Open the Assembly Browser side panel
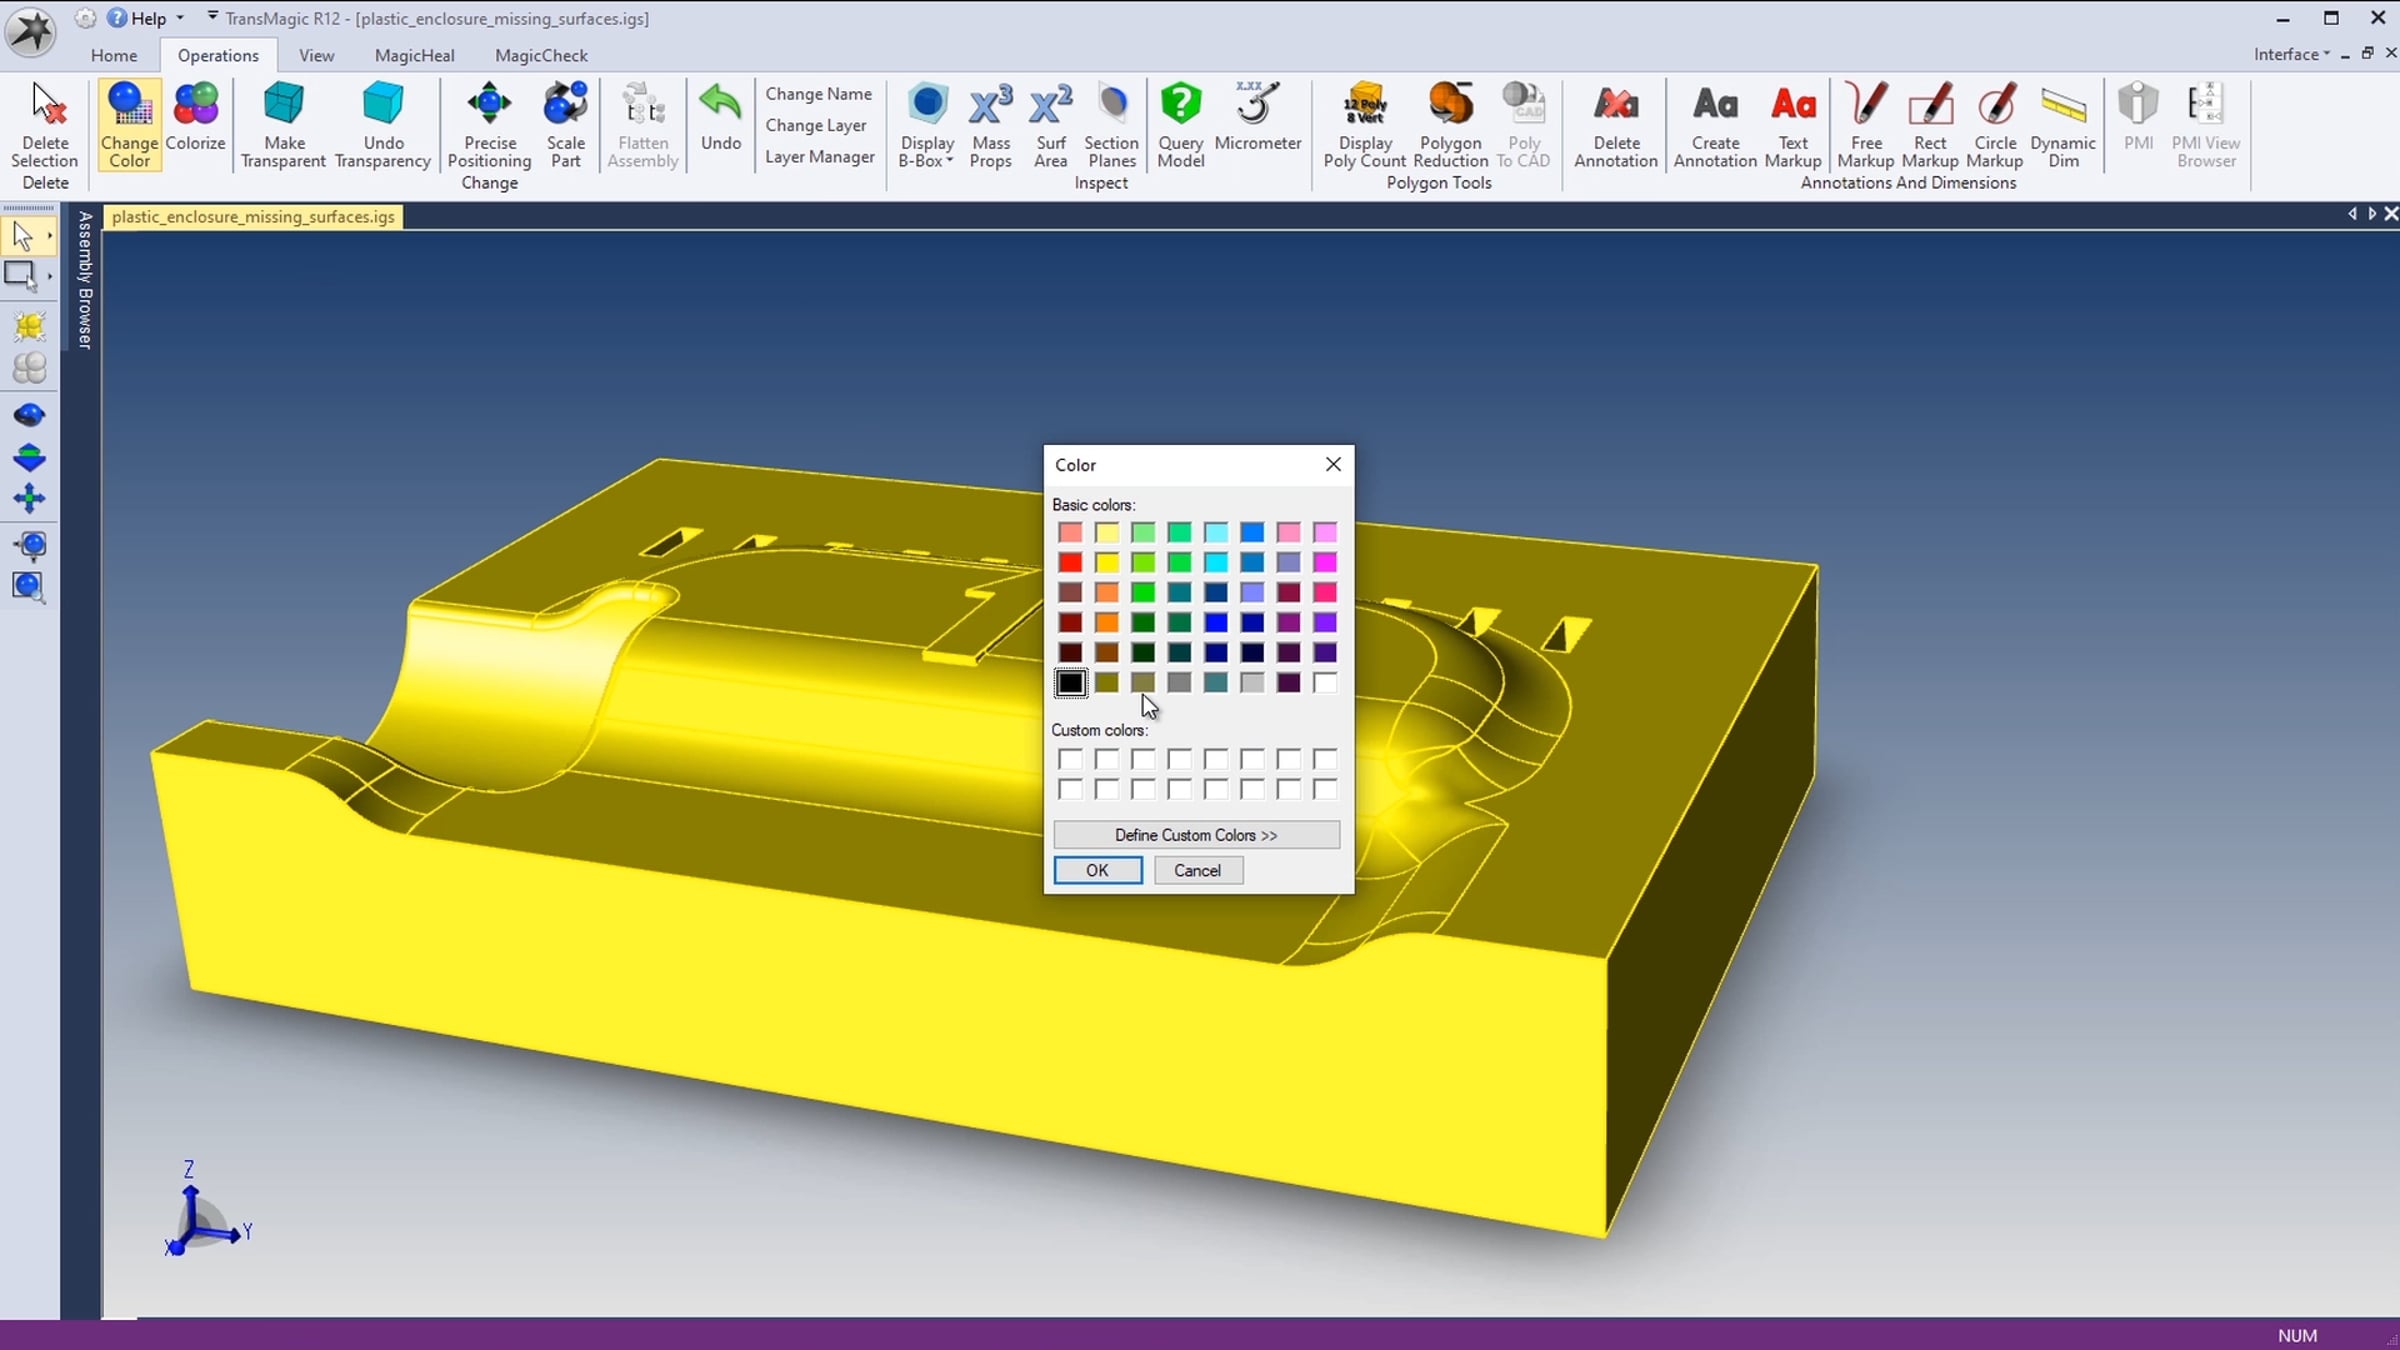The height and width of the screenshot is (1350, 2400). tap(85, 280)
